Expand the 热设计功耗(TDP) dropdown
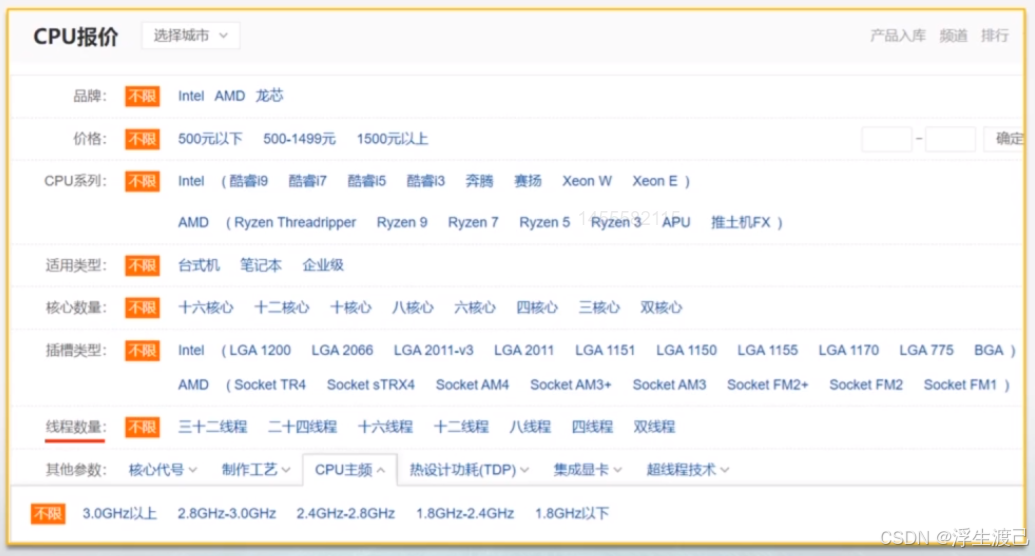 click(x=469, y=469)
